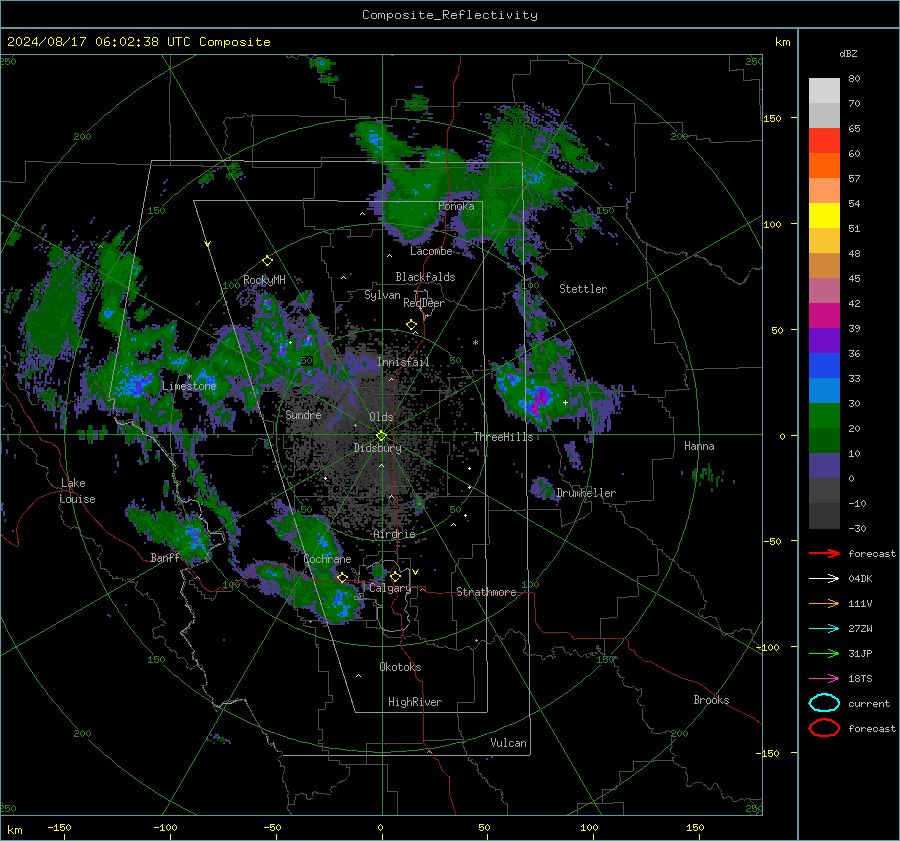Image resolution: width=900 pixels, height=841 pixels.
Task: Click the Ponoka city label
Action: click(456, 206)
